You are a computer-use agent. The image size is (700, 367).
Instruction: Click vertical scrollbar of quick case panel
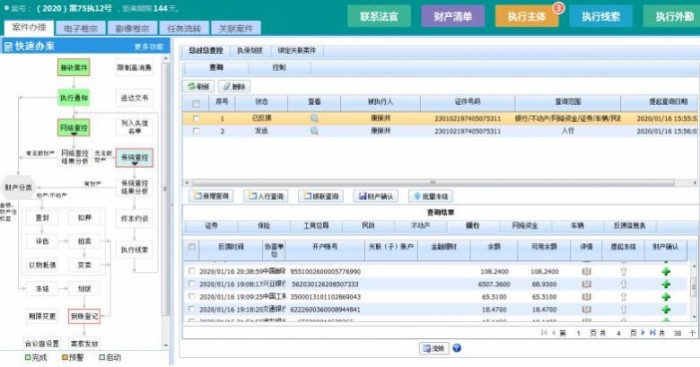[x=165, y=188]
